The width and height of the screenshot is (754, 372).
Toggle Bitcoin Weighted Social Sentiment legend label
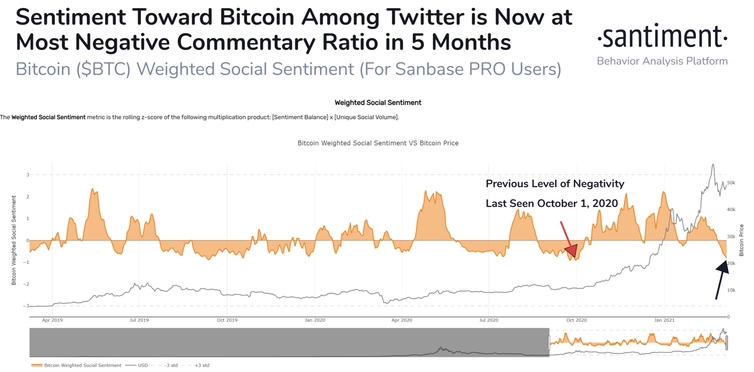[x=82, y=366]
